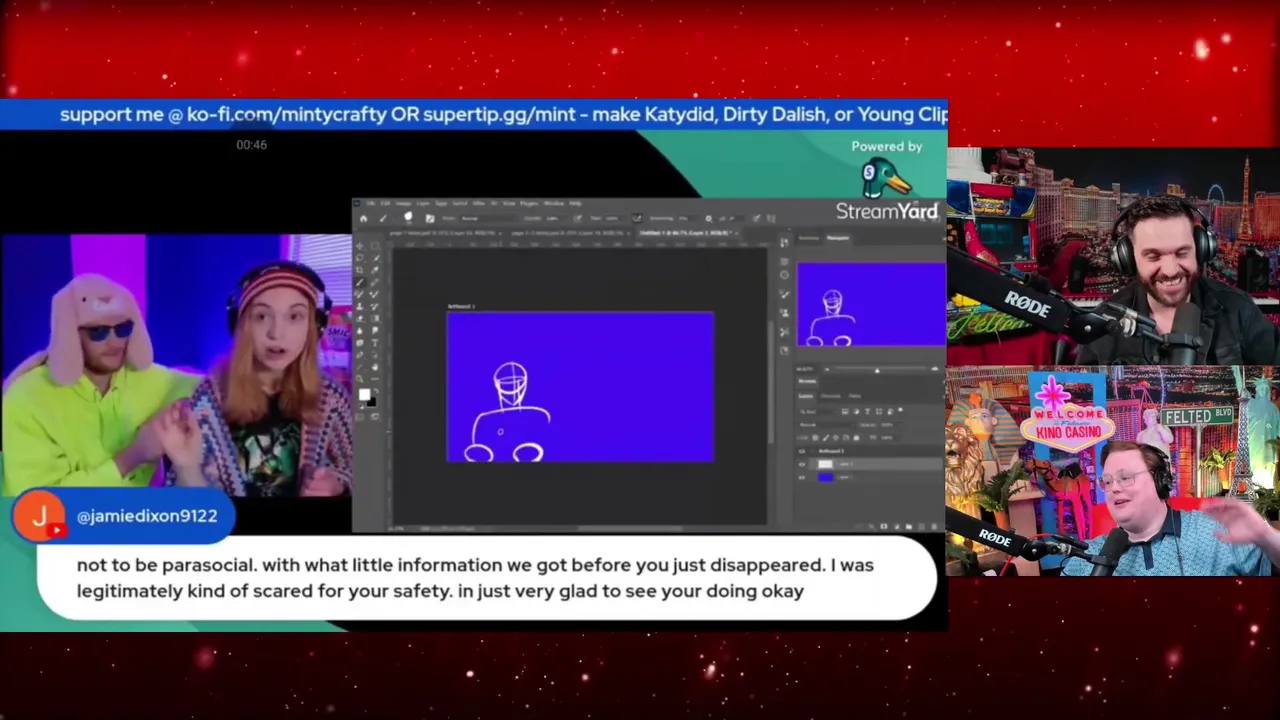1280x720 pixels.
Task: Filter layers by shape layer icon
Action: point(879,411)
